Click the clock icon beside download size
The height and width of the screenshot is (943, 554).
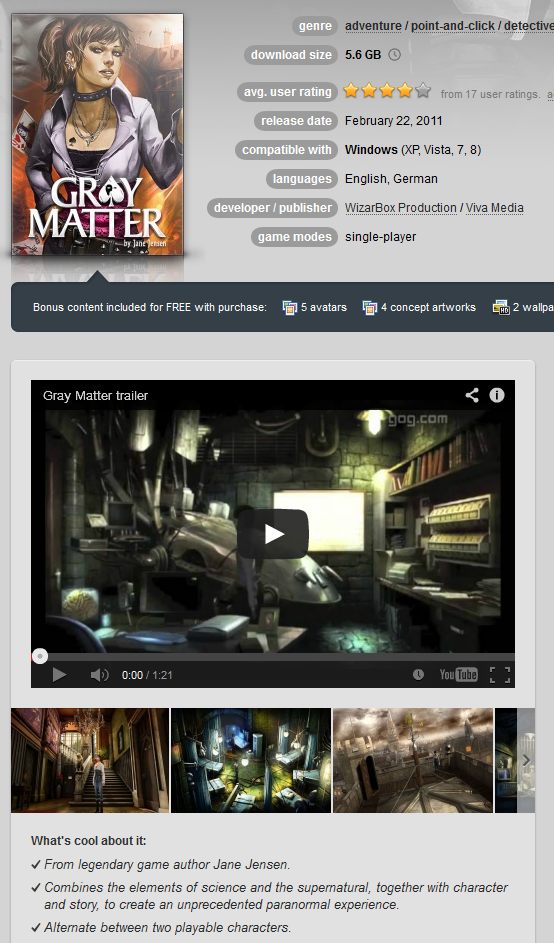click(395, 55)
